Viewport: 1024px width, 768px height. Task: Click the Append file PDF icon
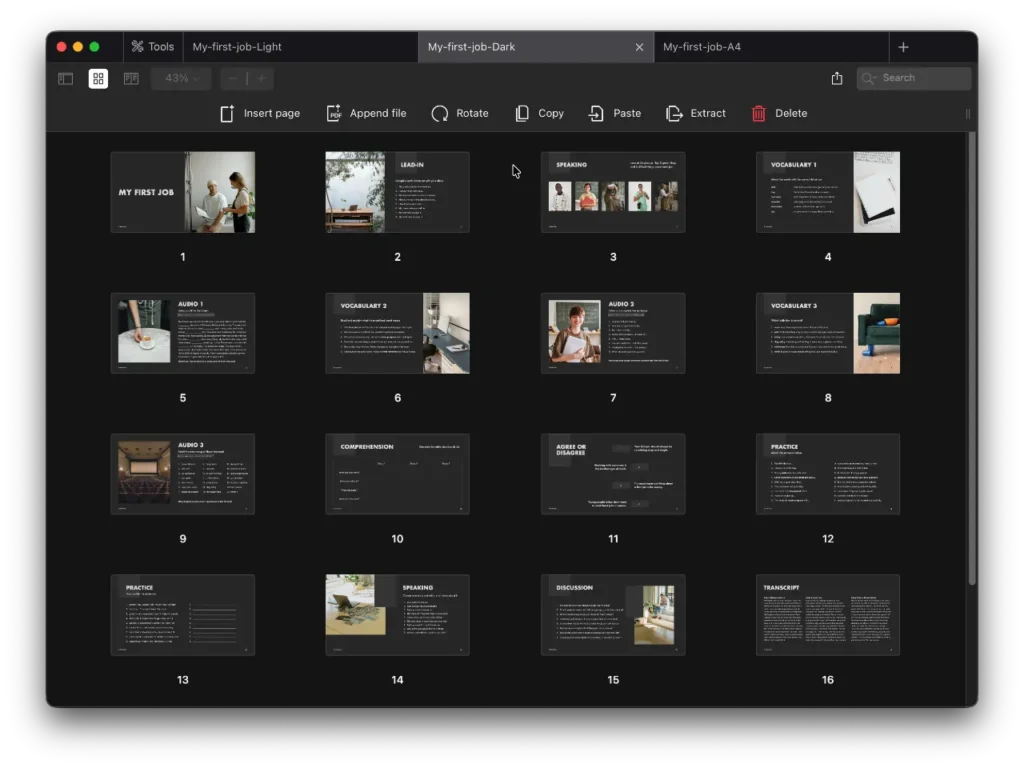(x=334, y=113)
